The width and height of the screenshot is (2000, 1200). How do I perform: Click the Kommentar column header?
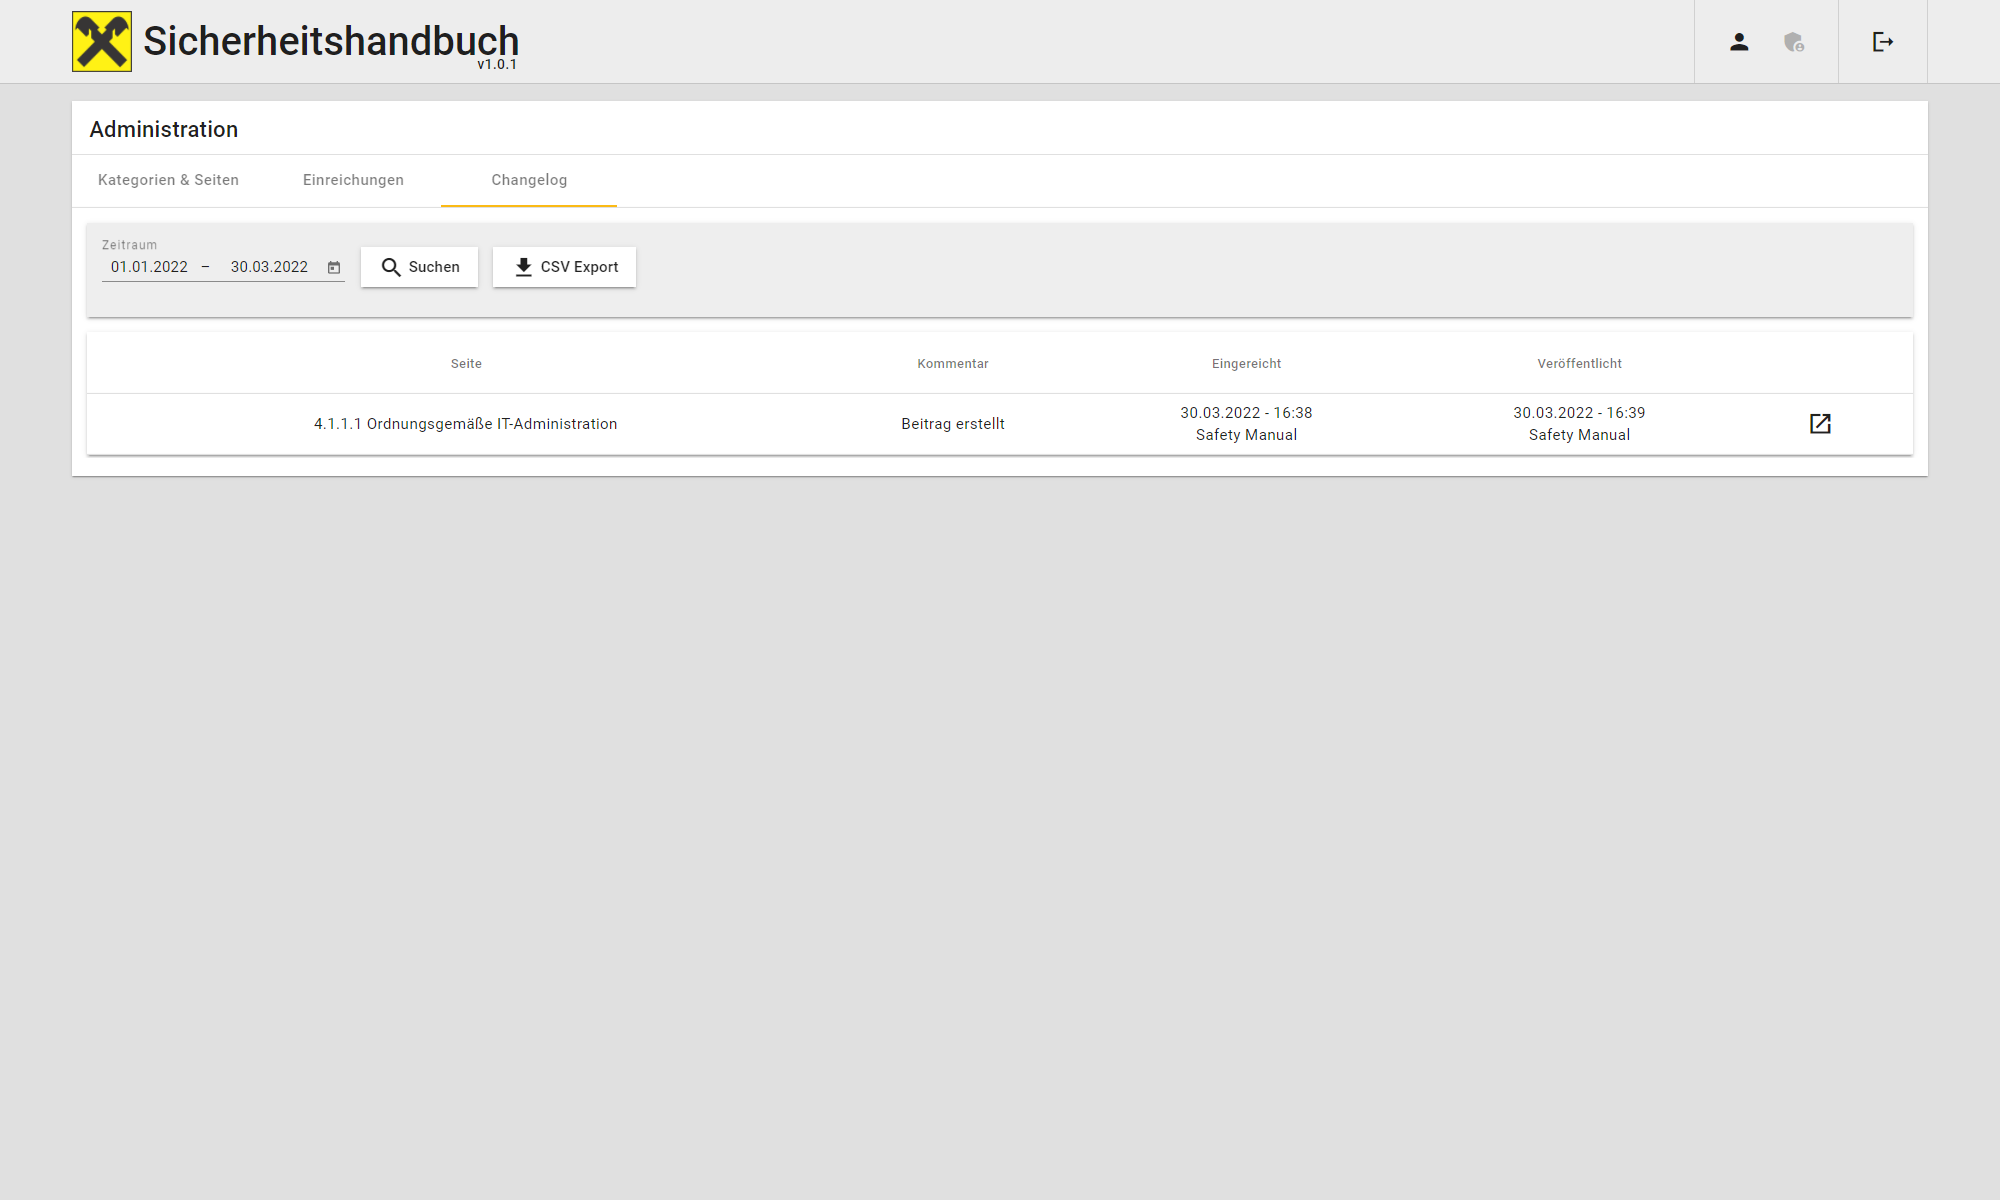coord(952,364)
